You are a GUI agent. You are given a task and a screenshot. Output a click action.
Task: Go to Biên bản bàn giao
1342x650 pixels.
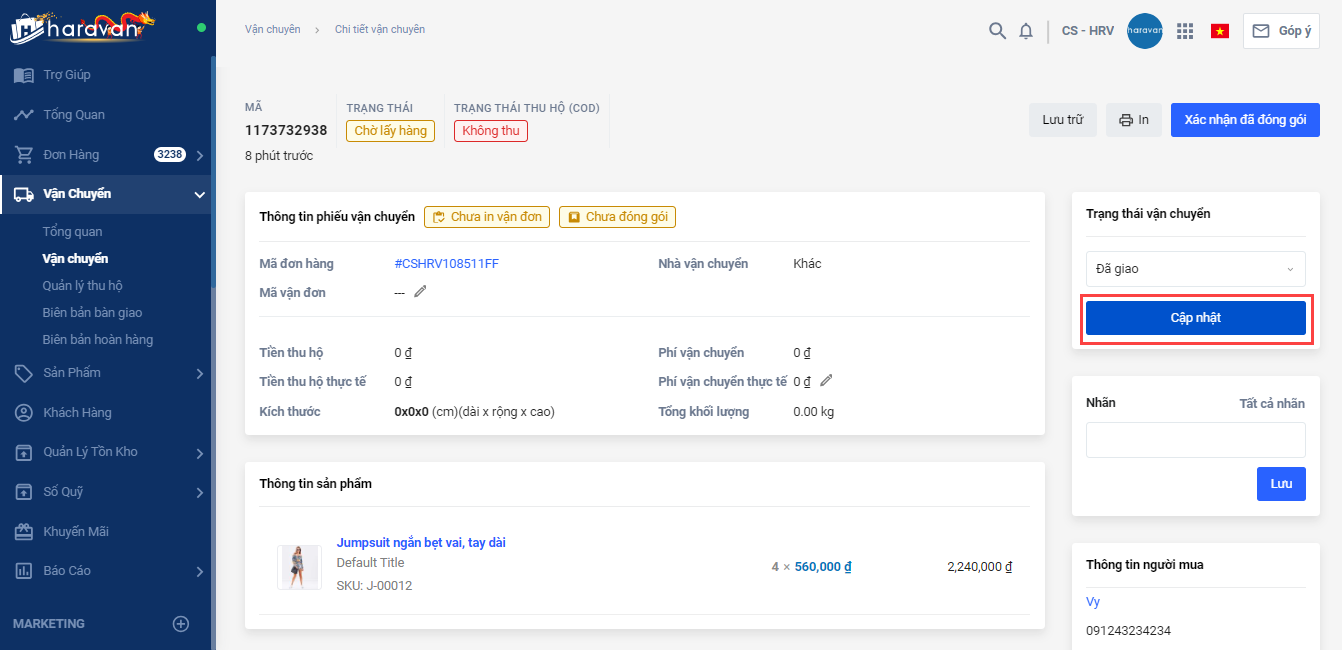point(92,313)
